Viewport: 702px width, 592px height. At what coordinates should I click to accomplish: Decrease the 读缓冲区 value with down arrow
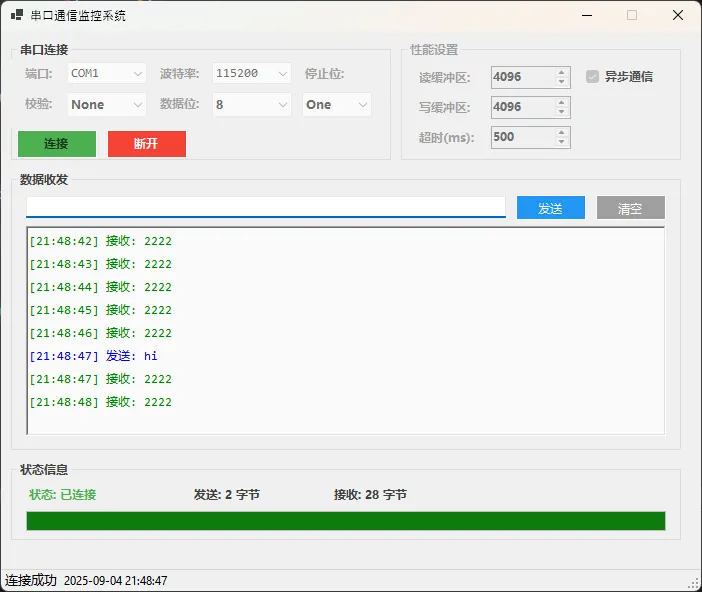pos(561,82)
